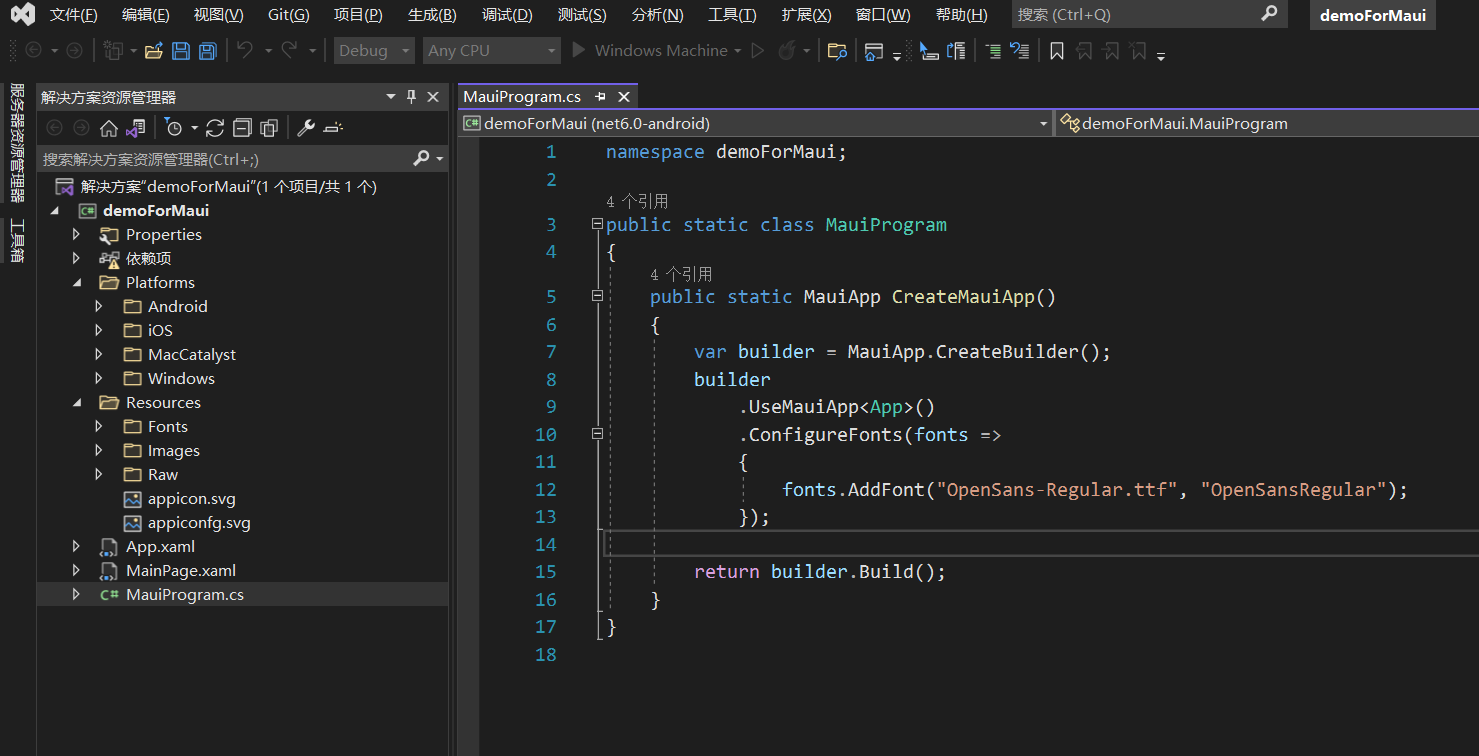This screenshot has height=756, width=1479.
Task: Open the Windows Machine target dropdown arrow
Action: 738,51
